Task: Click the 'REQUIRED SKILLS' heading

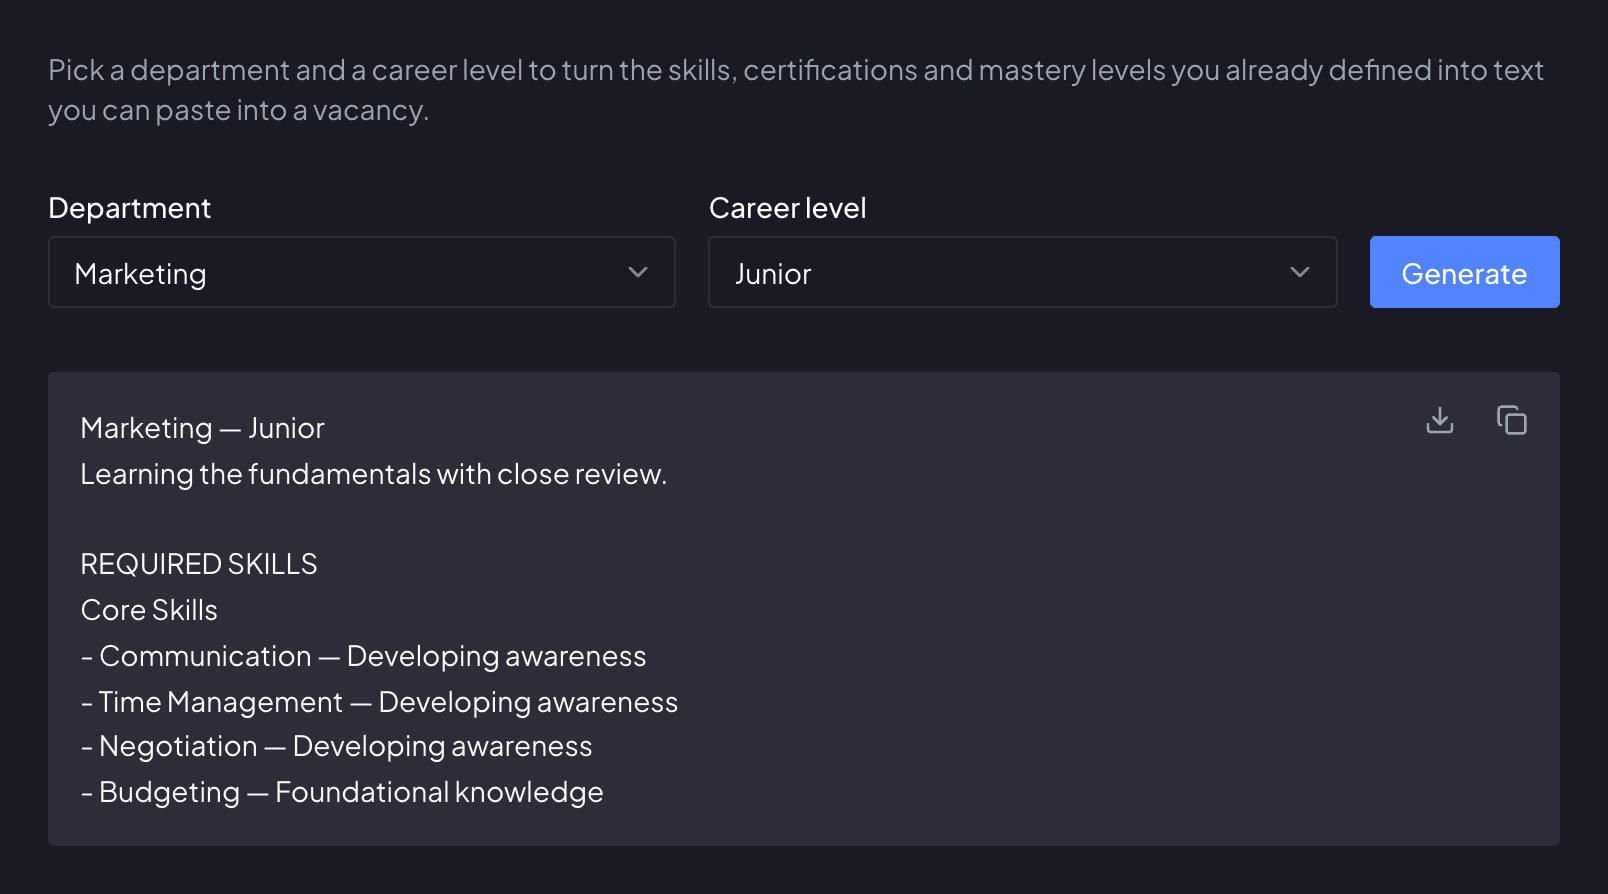Action: pos(198,564)
